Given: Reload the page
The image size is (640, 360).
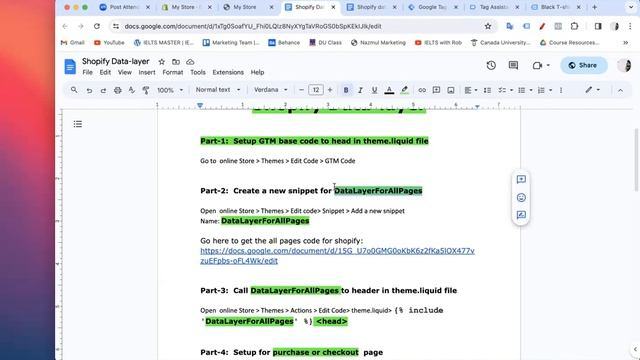Looking at the screenshot, I should tap(97, 26).
